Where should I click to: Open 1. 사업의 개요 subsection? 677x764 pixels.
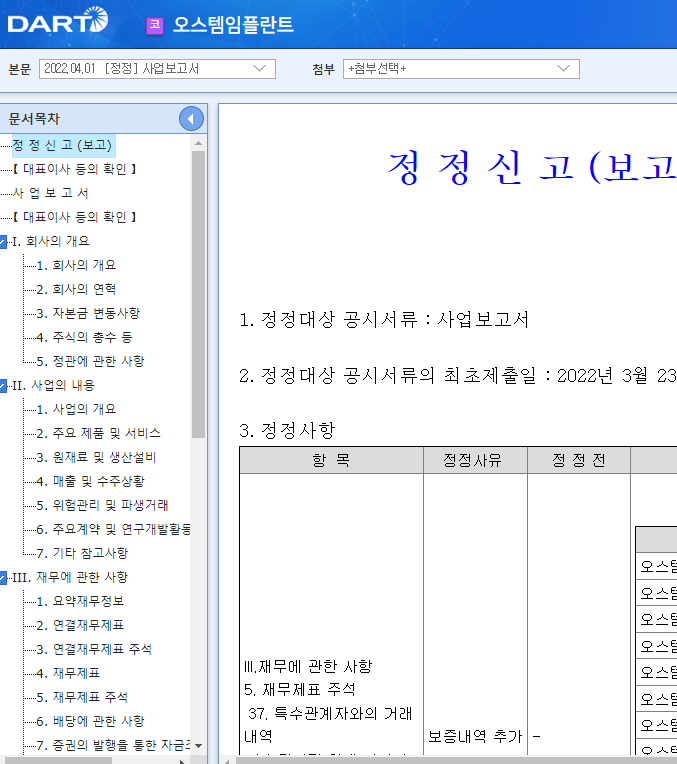76,409
